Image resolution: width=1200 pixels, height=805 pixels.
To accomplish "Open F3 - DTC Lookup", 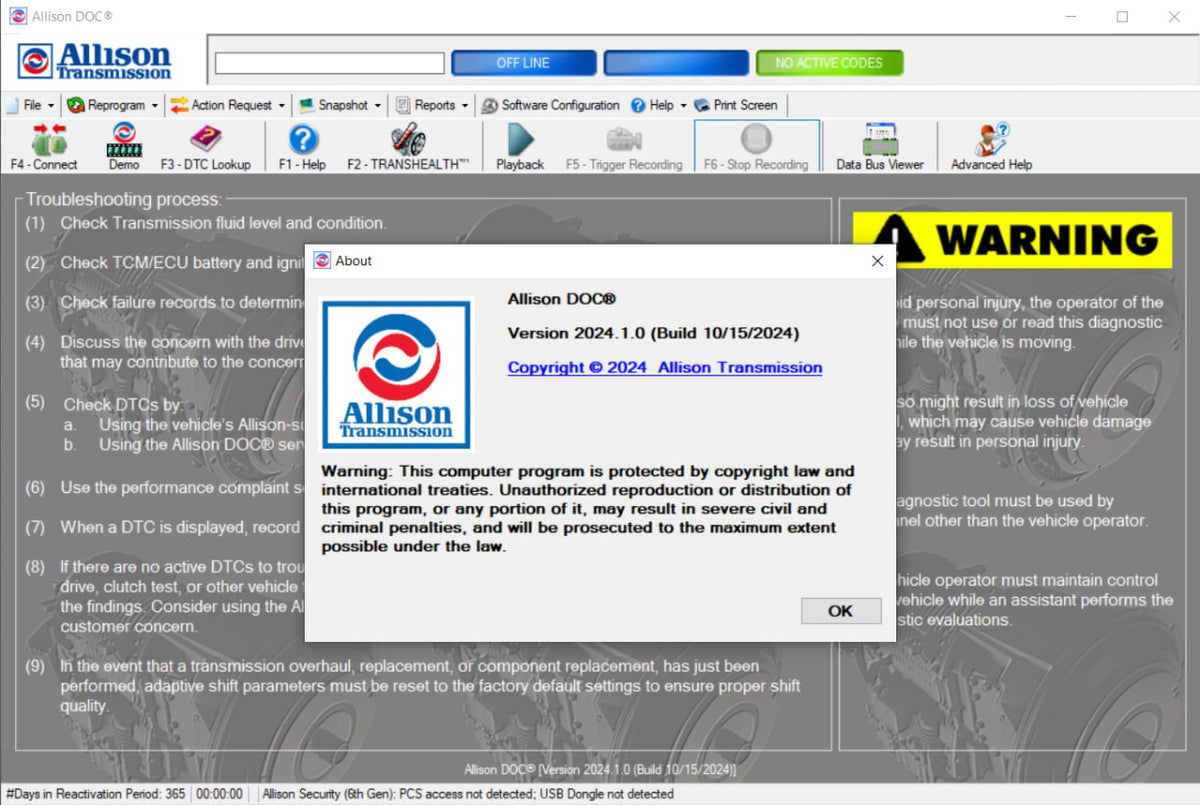I will (x=206, y=145).
